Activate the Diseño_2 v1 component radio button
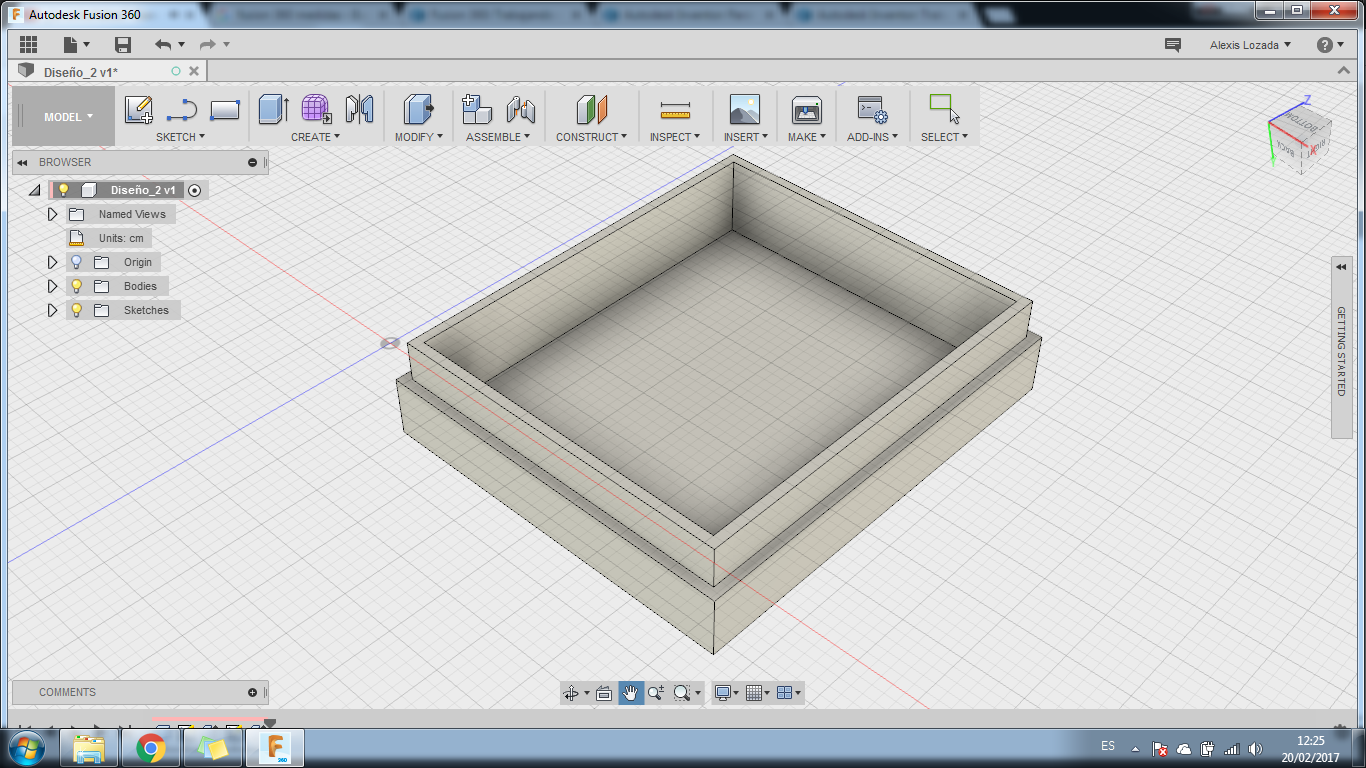The width and height of the screenshot is (1366, 768). [x=195, y=190]
